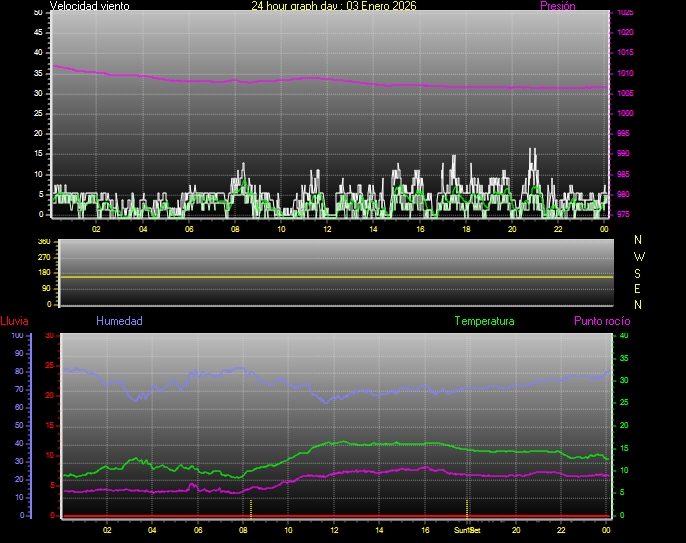Click the 40 temperature axis value
686x543 pixels.
tap(623, 336)
